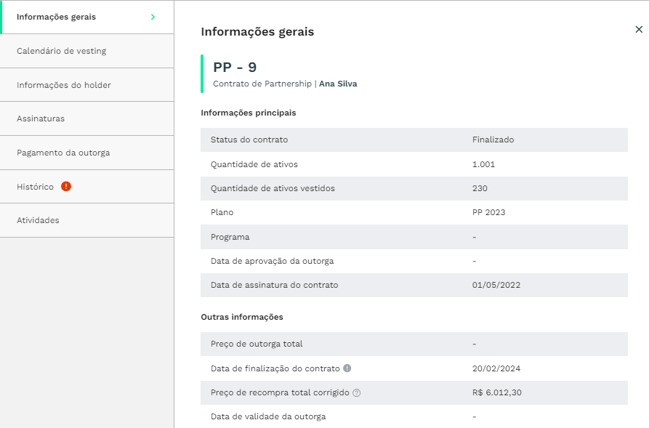The width and height of the screenshot is (649, 428).
Task: Click info icon beside Data de finalização
Action: pyautogui.click(x=347, y=368)
